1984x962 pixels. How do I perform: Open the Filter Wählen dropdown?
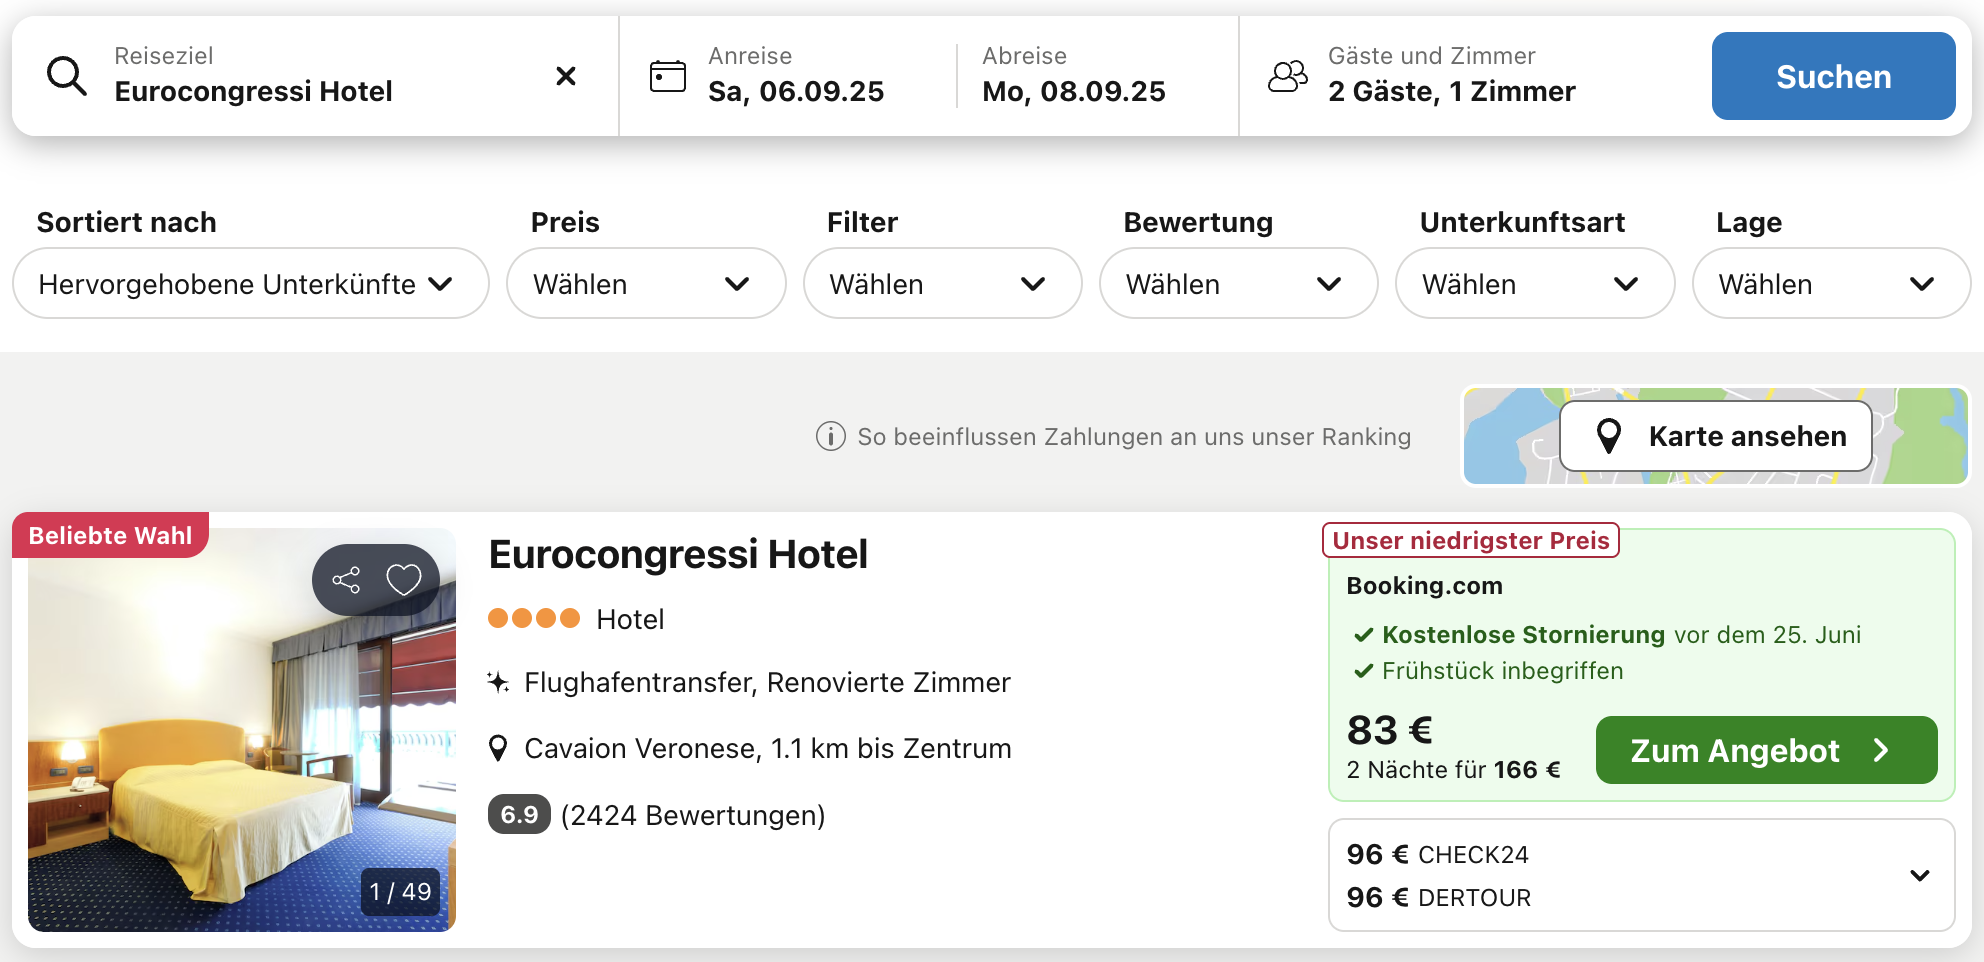tap(943, 284)
